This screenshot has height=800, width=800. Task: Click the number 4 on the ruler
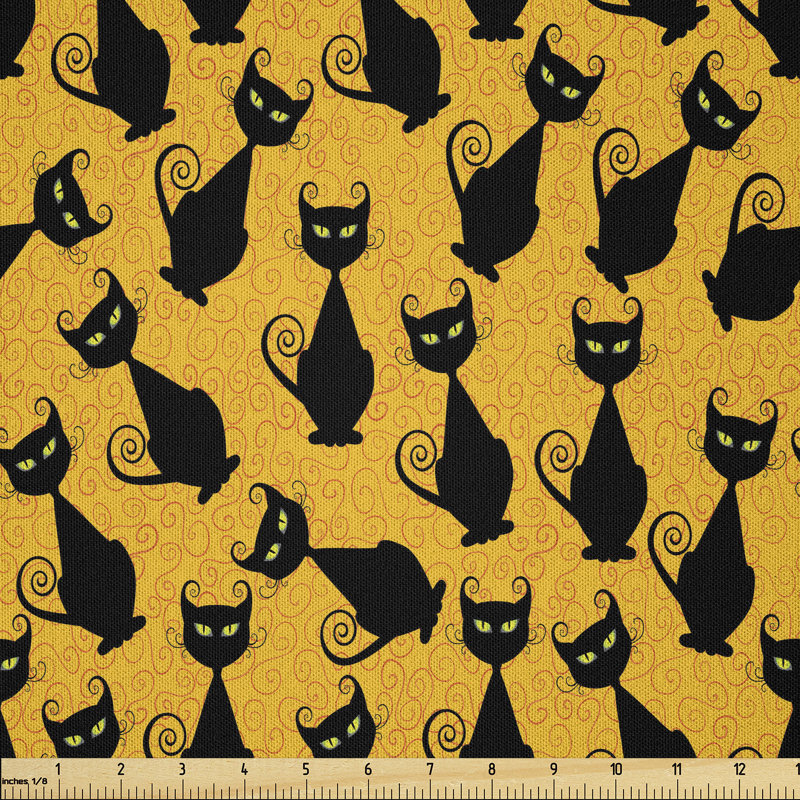tap(244, 769)
